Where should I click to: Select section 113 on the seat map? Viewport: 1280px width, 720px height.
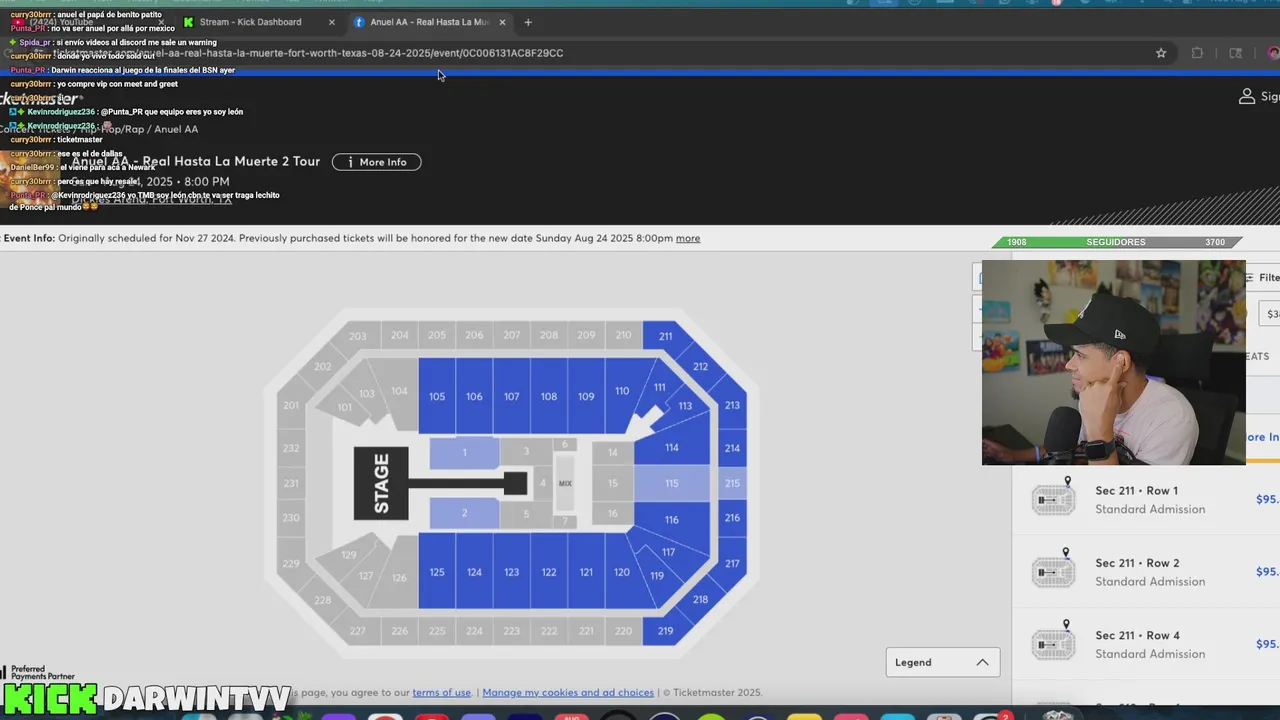click(x=685, y=406)
